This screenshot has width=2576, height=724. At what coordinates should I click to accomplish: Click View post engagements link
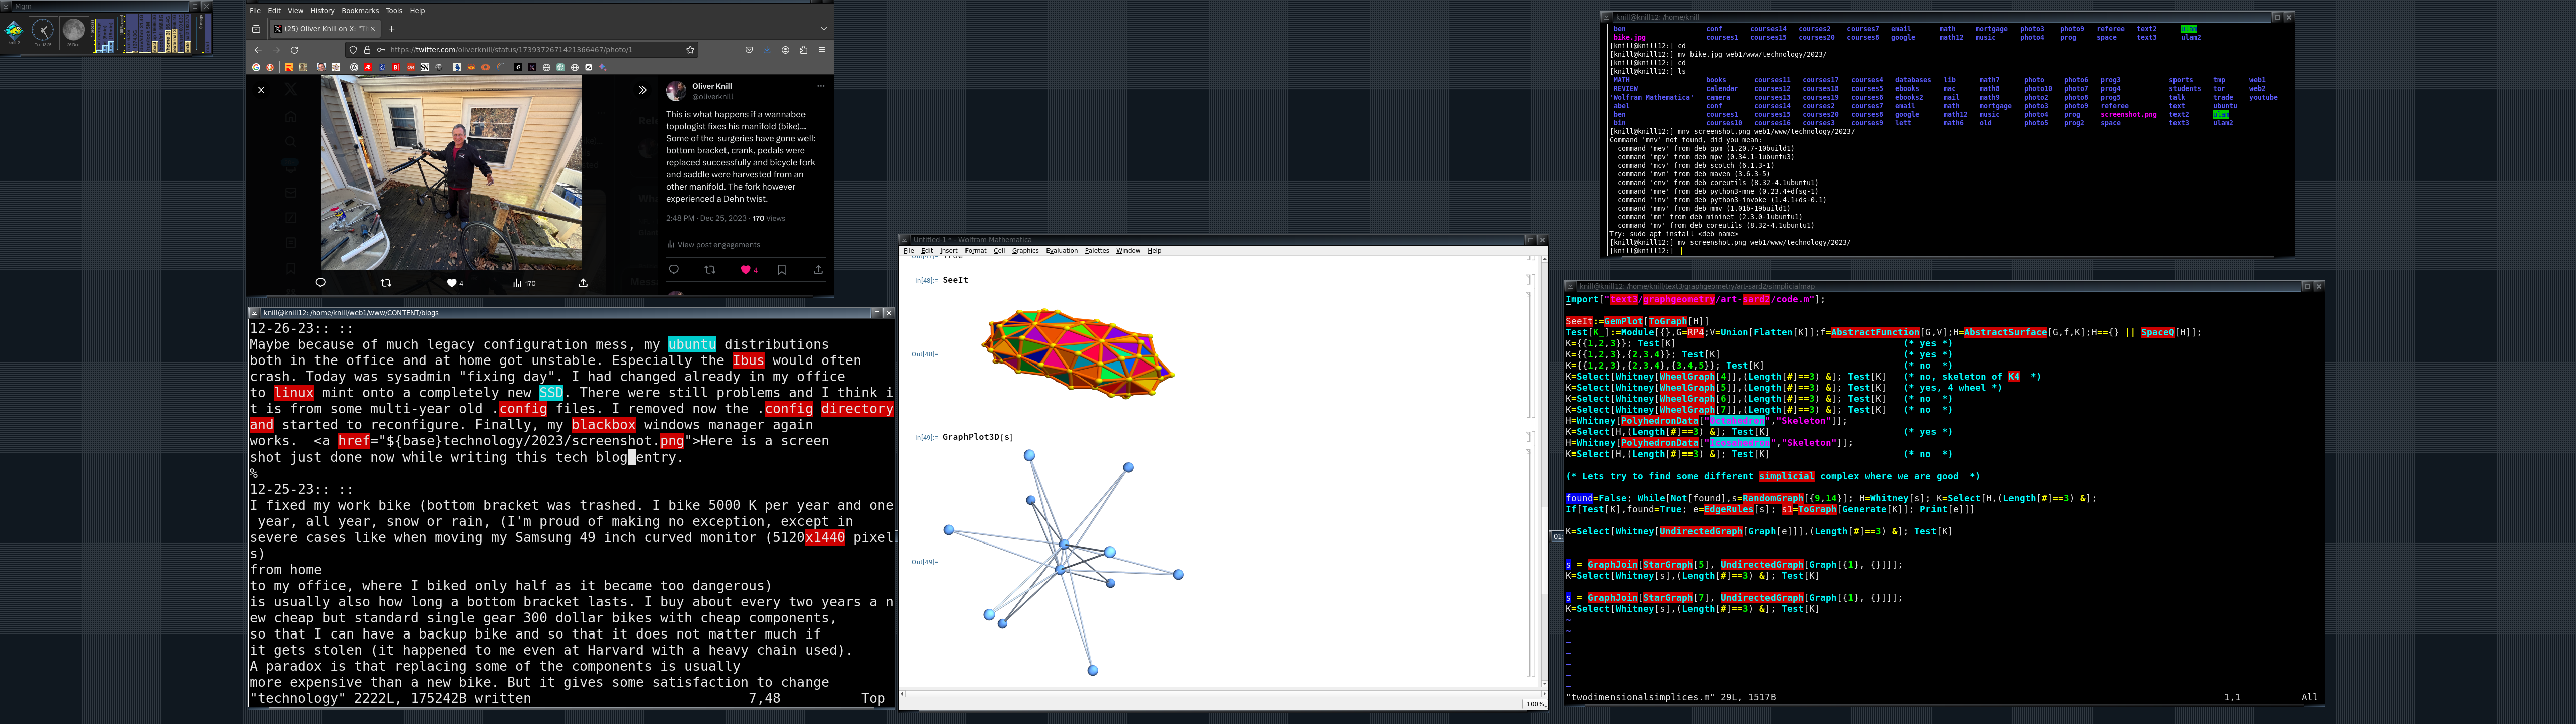click(x=718, y=245)
